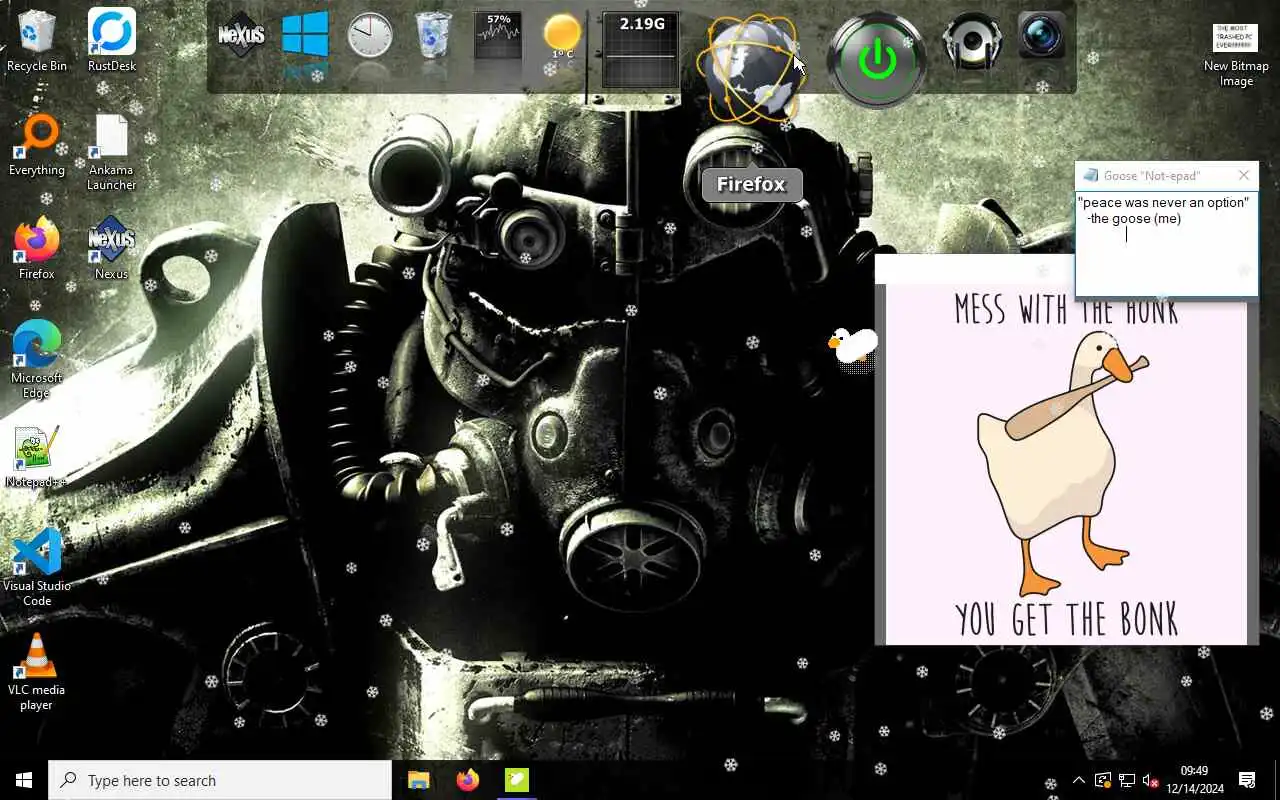The image size is (1280, 800).
Task: Click the Type here to search box
Action: [220, 780]
